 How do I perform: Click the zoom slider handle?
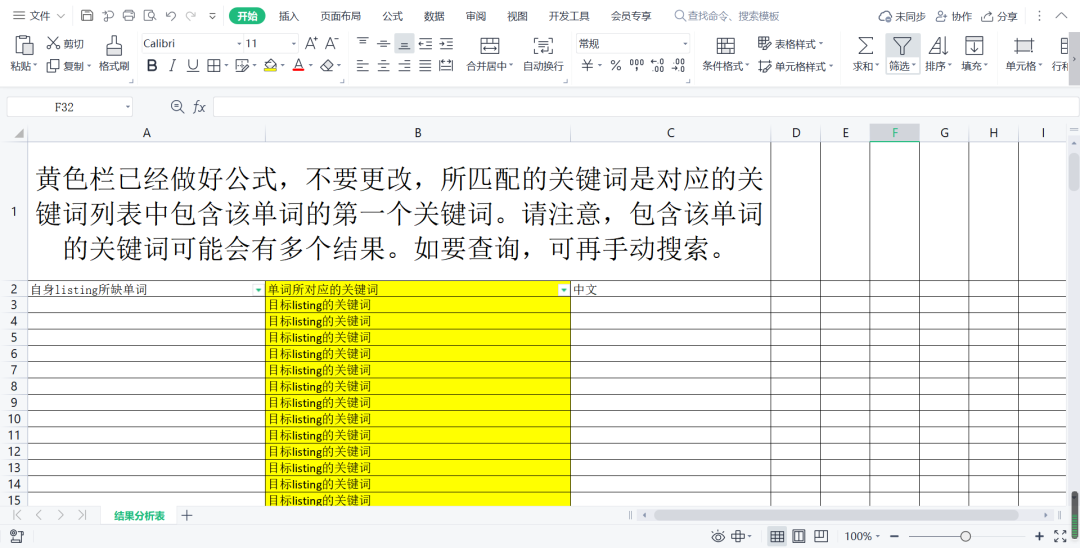(x=966, y=536)
